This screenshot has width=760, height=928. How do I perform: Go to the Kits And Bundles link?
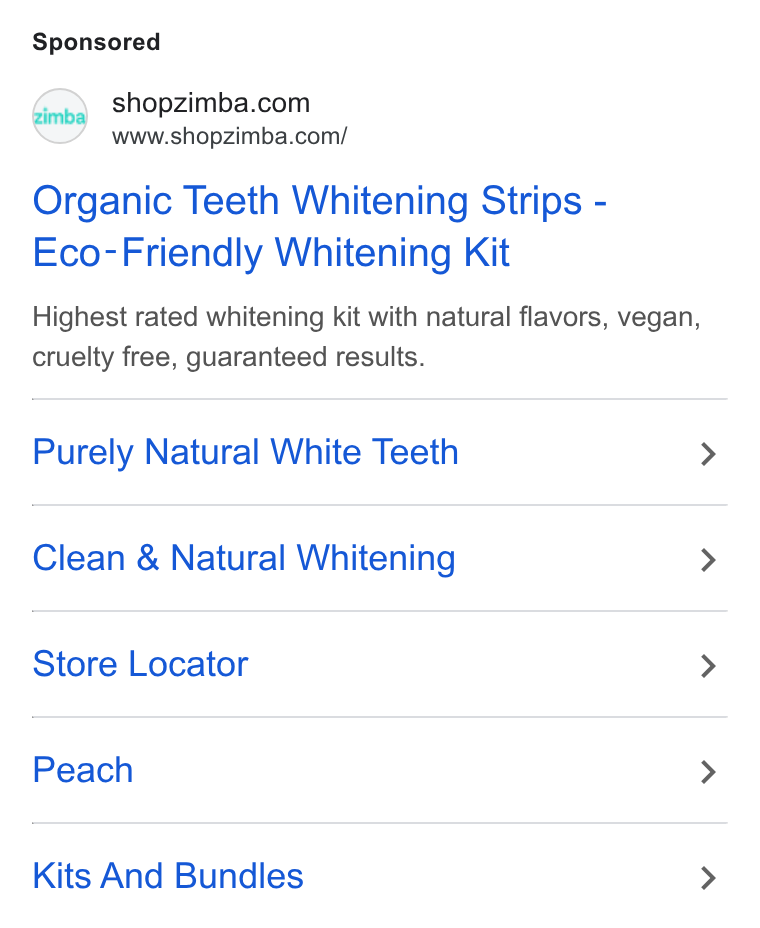point(168,876)
